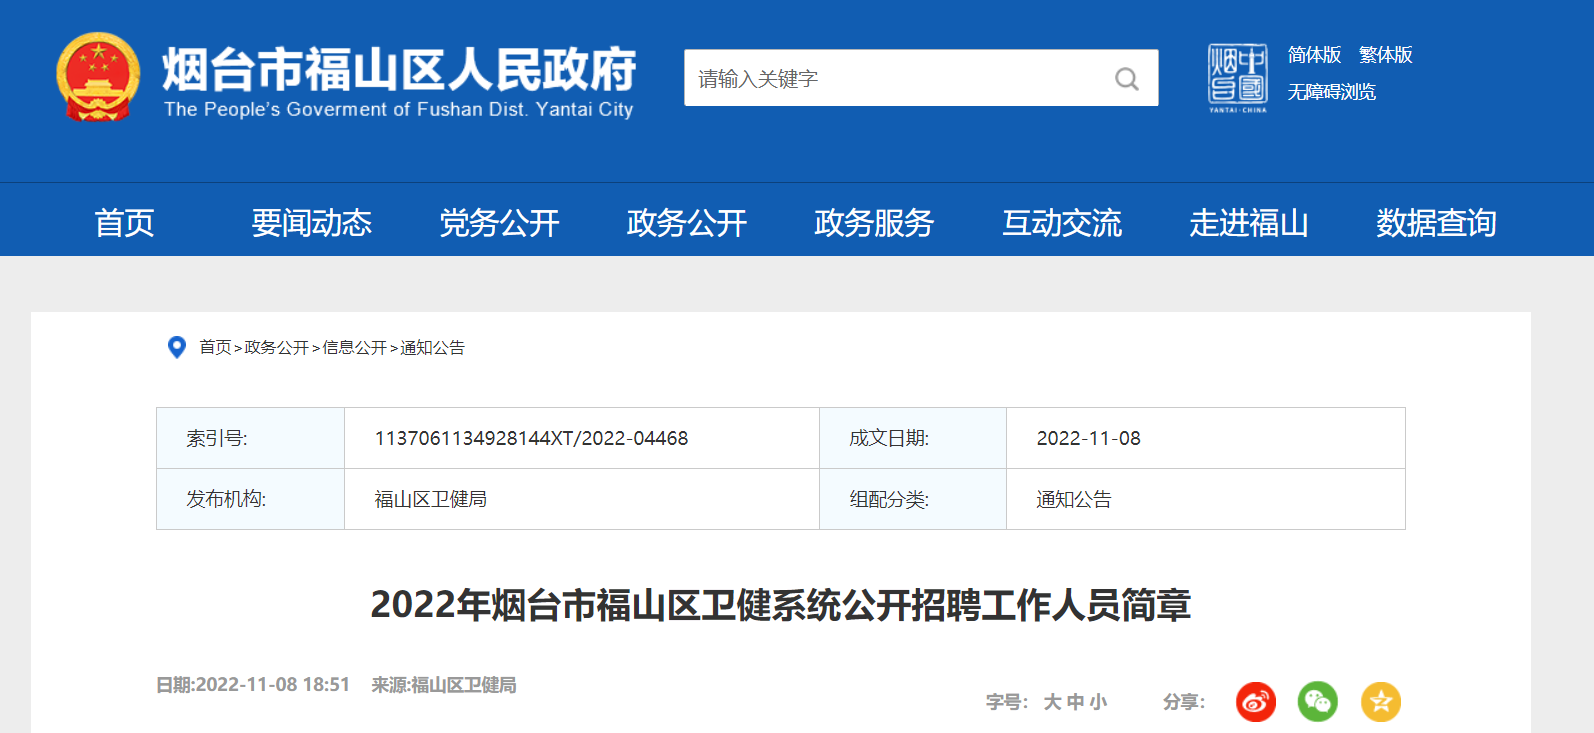The image size is (1594, 733).
Task: Open 无障碍浏览 accessibility mode
Action: [x=1332, y=92]
